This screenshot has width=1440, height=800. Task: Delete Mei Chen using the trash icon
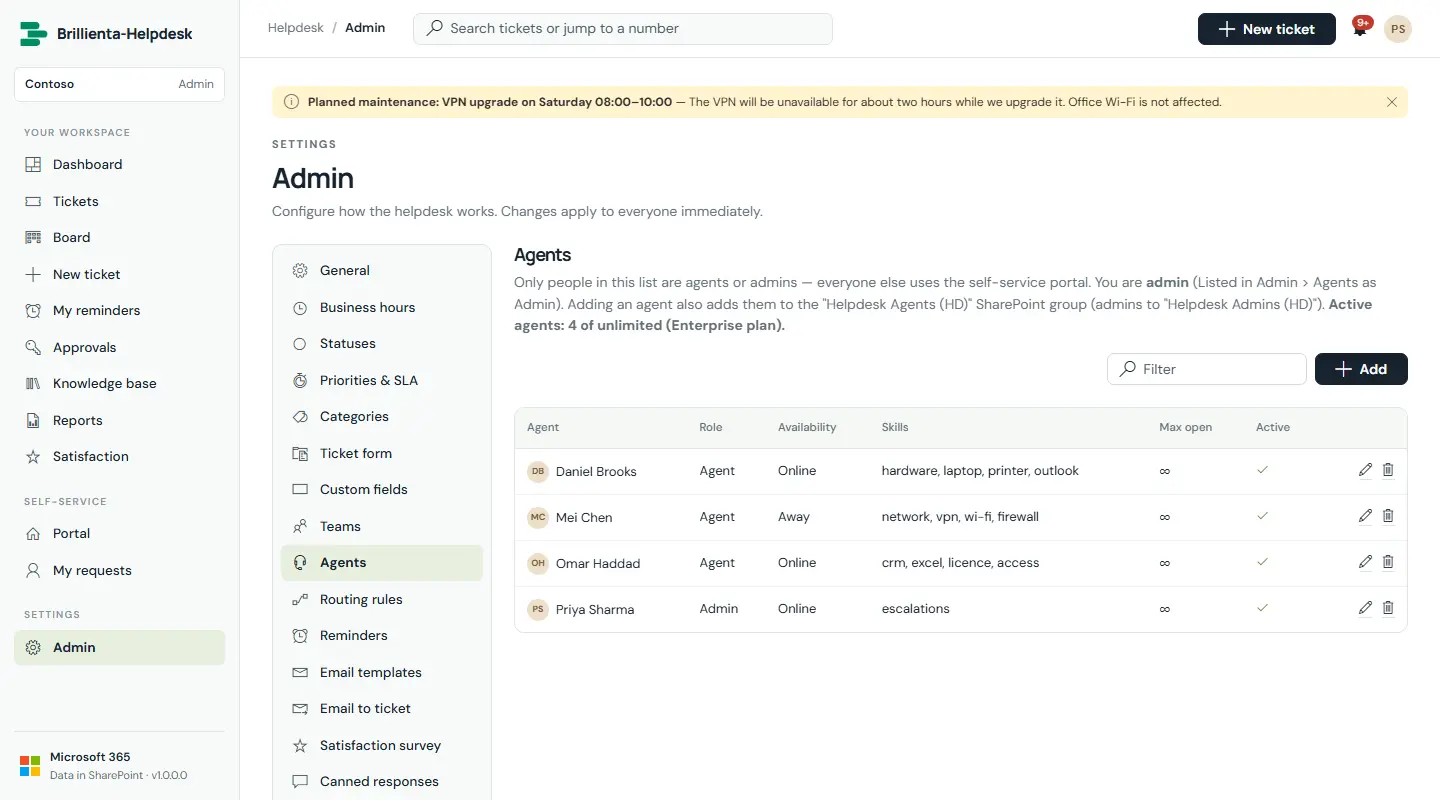click(1388, 516)
